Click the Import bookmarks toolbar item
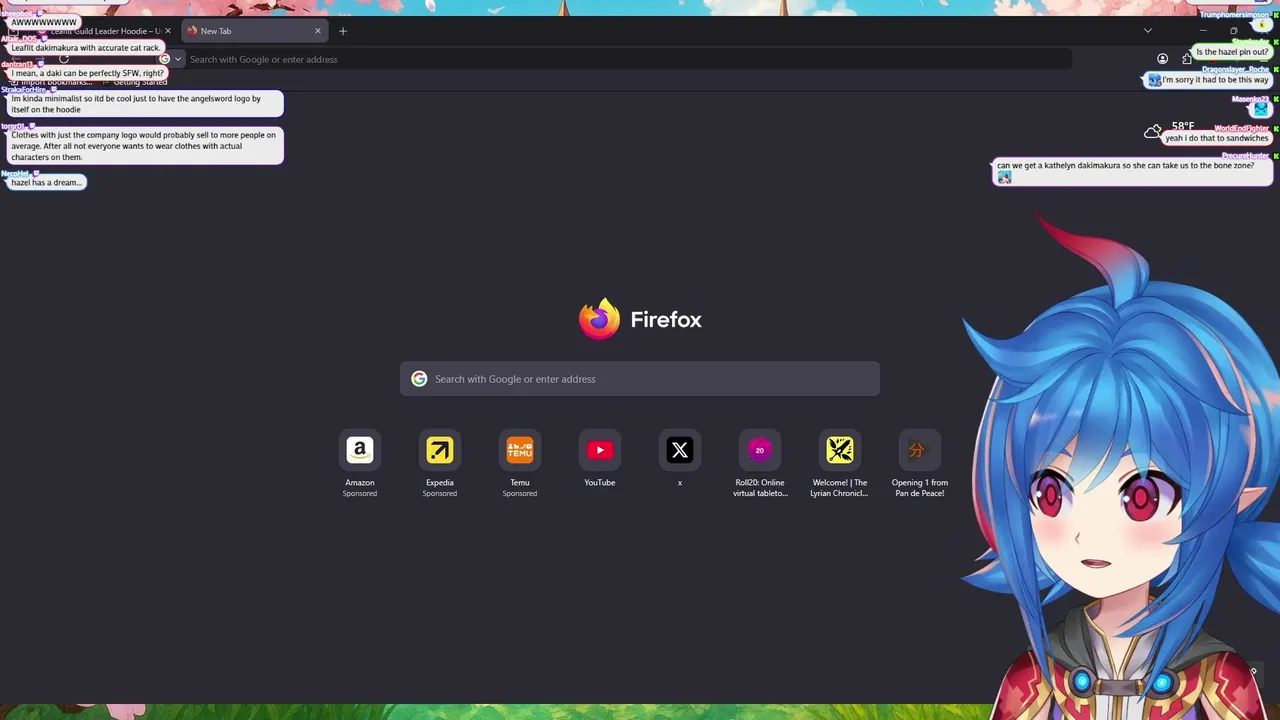1280x720 pixels. pyautogui.click(x=52, y=82)
